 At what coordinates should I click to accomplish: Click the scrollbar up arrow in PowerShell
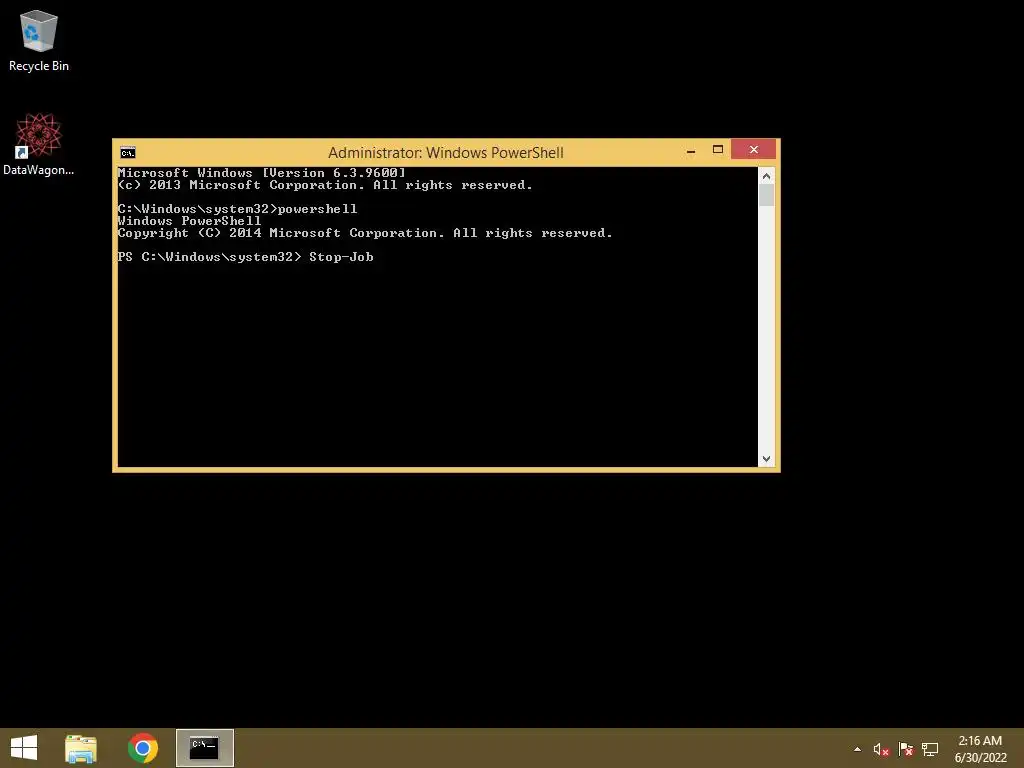tap(767, 176)
